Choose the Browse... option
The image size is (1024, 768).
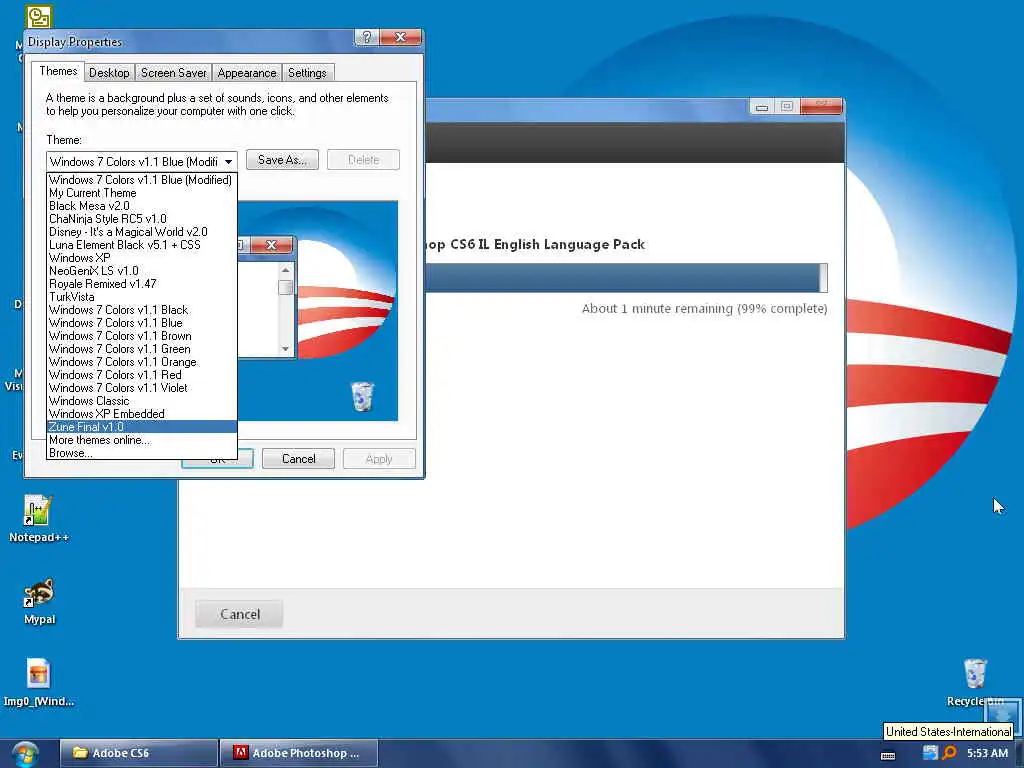(x=141, y=453)
